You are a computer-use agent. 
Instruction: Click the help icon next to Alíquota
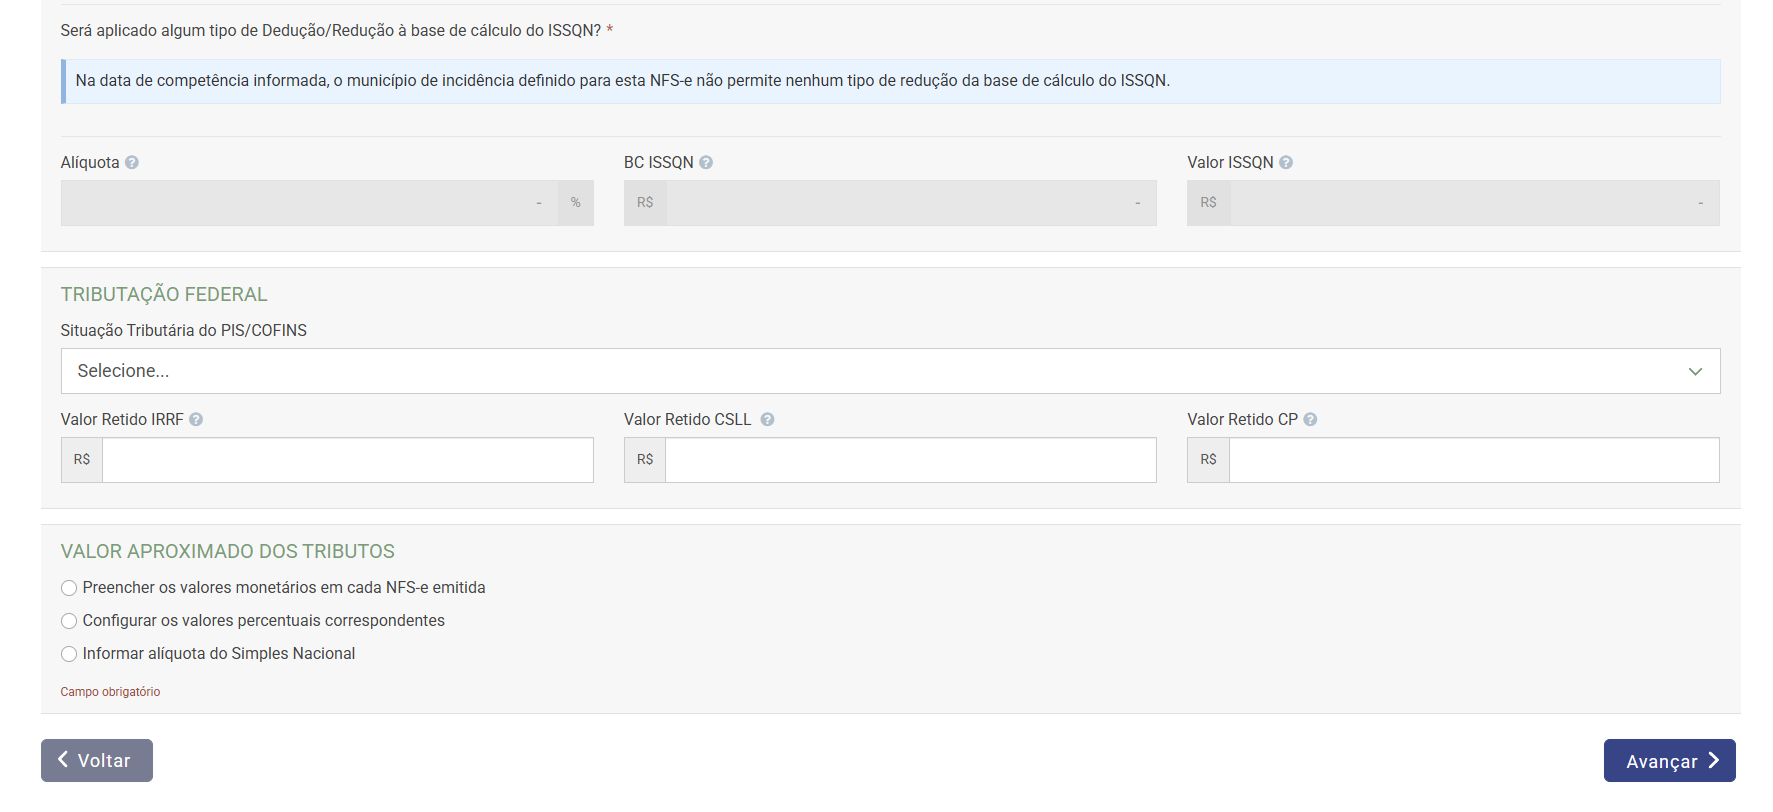coord(132,163)
